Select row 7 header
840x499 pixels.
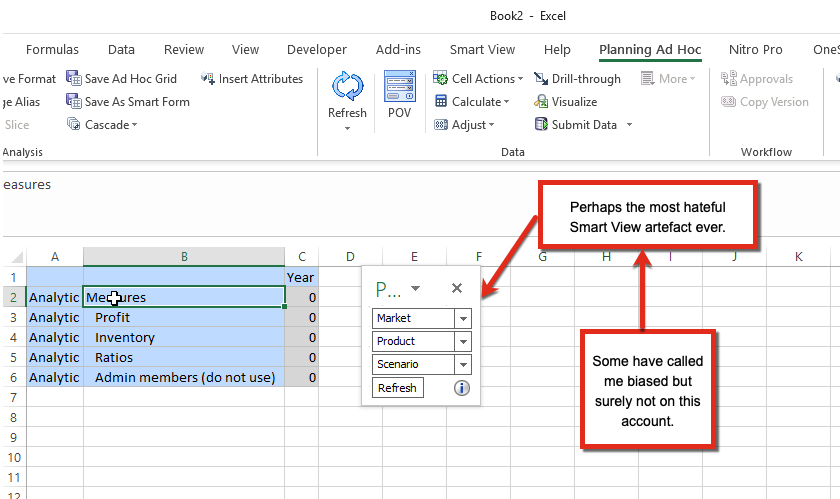[13, 398]
